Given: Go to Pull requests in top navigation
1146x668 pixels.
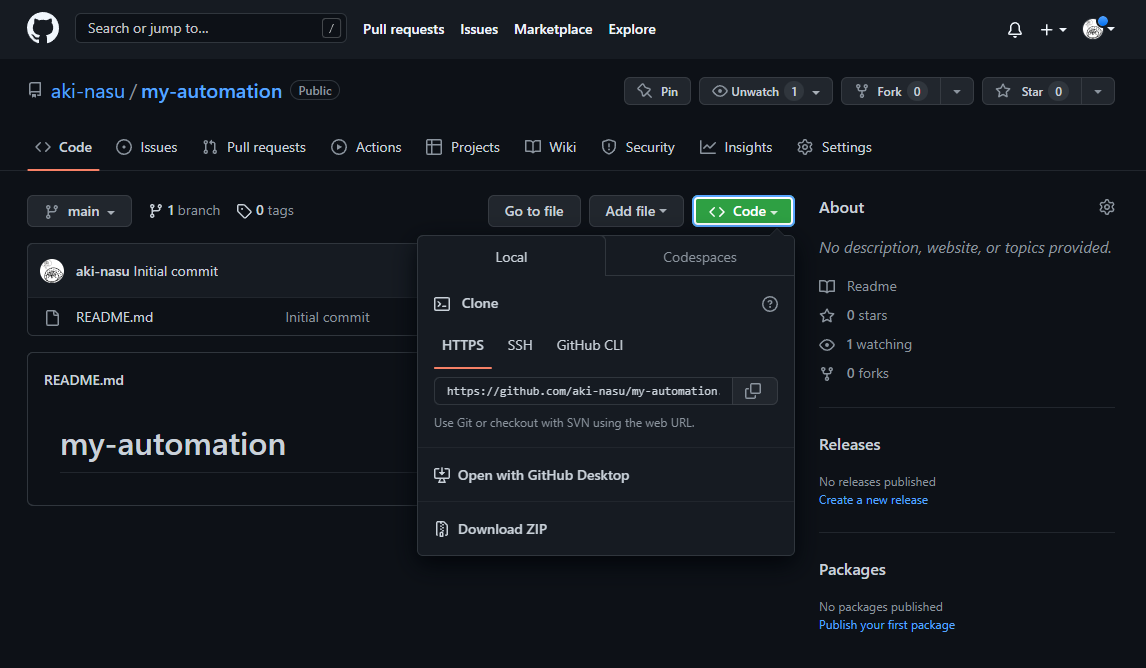Looking at the screenshot, I should coord(403,29).
